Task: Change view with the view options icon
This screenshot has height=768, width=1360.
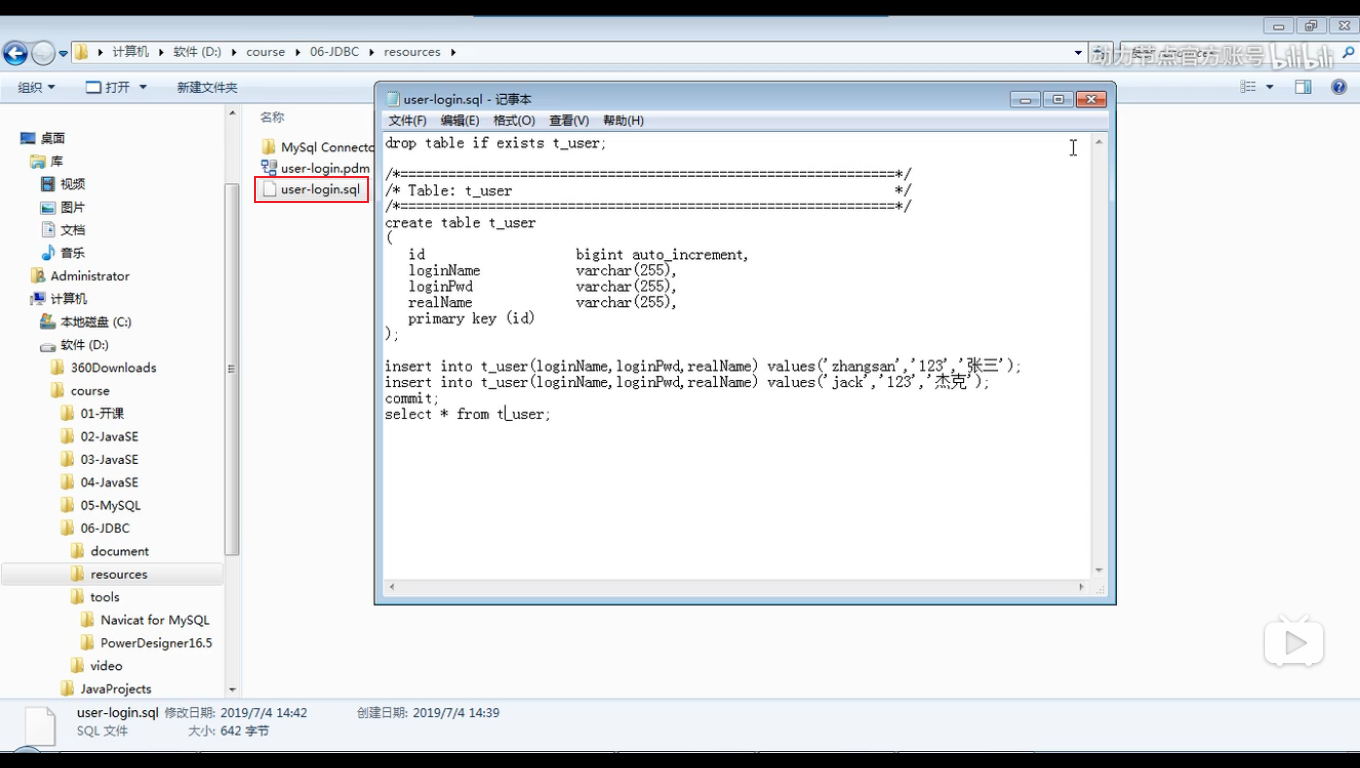Action: pos(1248,87)
